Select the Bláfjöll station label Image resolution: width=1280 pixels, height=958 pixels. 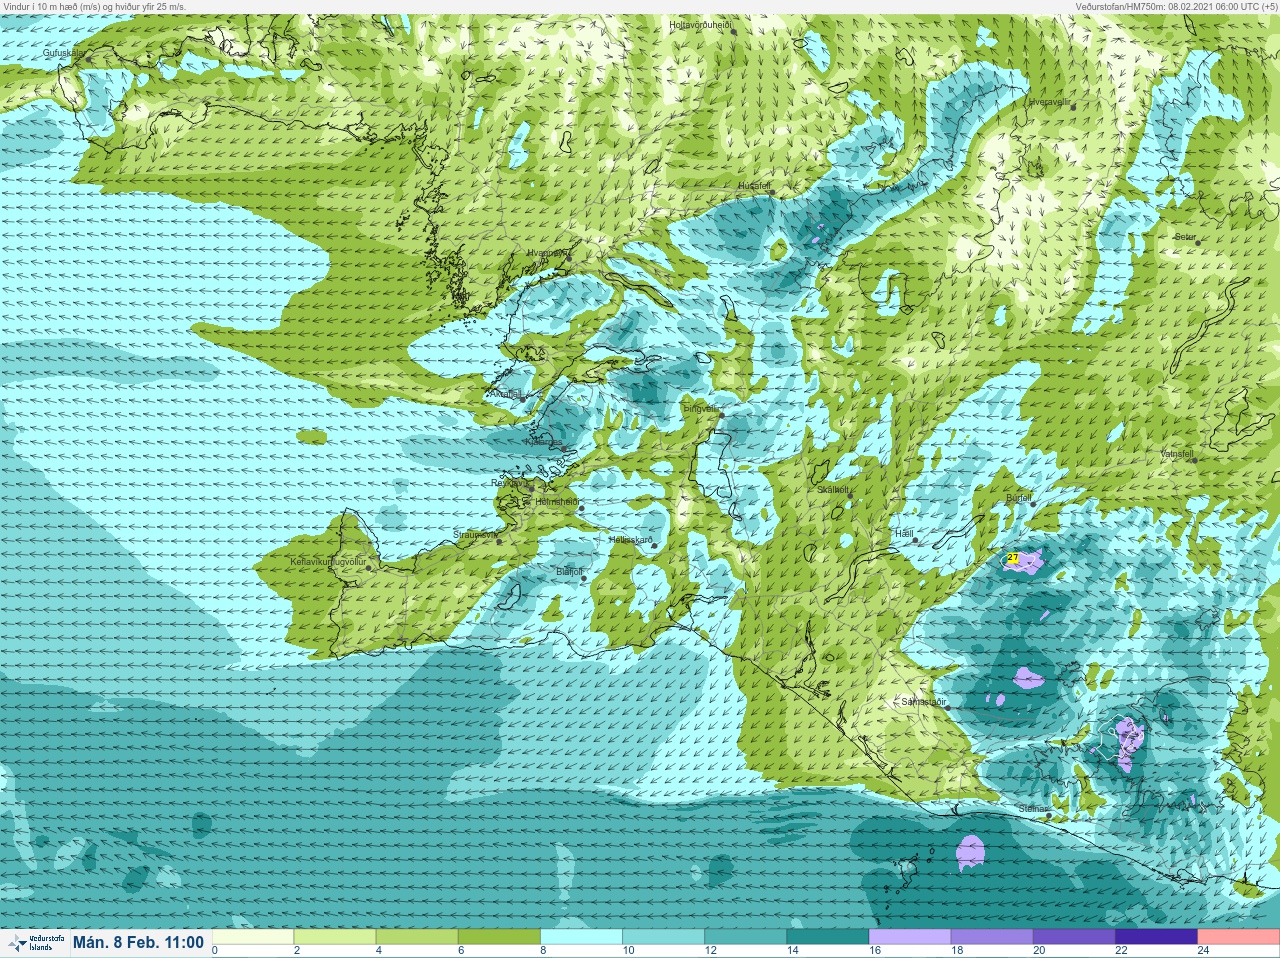568,572
